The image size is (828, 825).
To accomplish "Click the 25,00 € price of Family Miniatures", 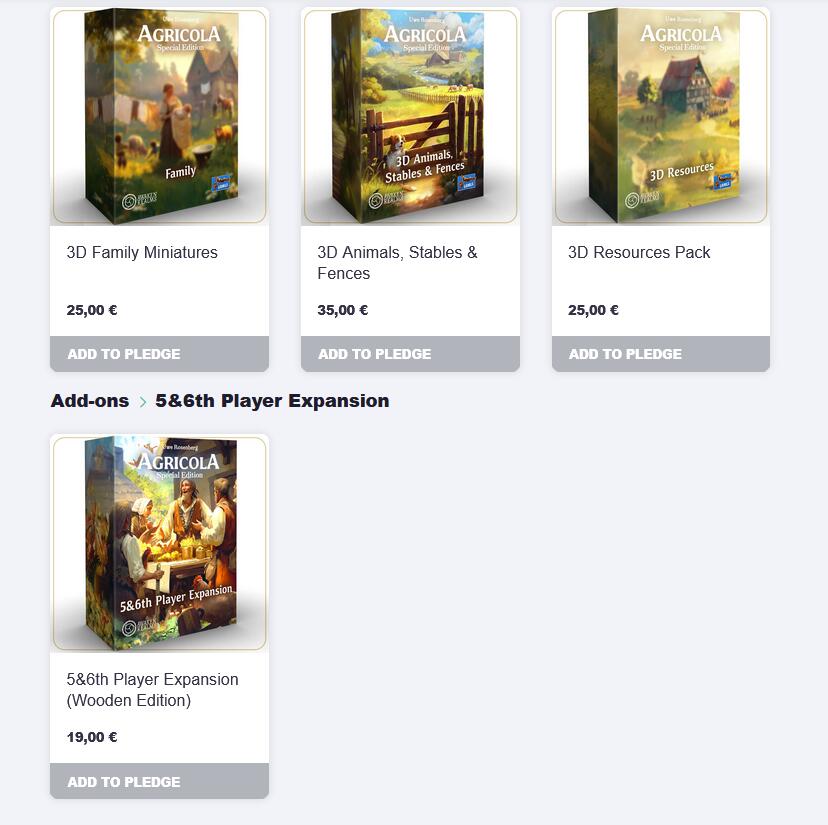I will click(x=92, y=310).
